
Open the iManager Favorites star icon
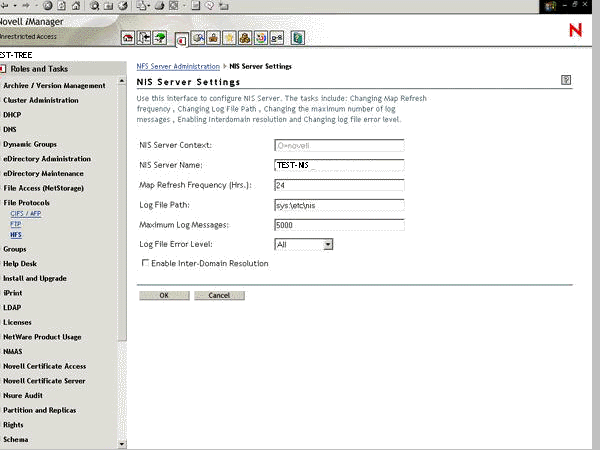click(229, 38)
